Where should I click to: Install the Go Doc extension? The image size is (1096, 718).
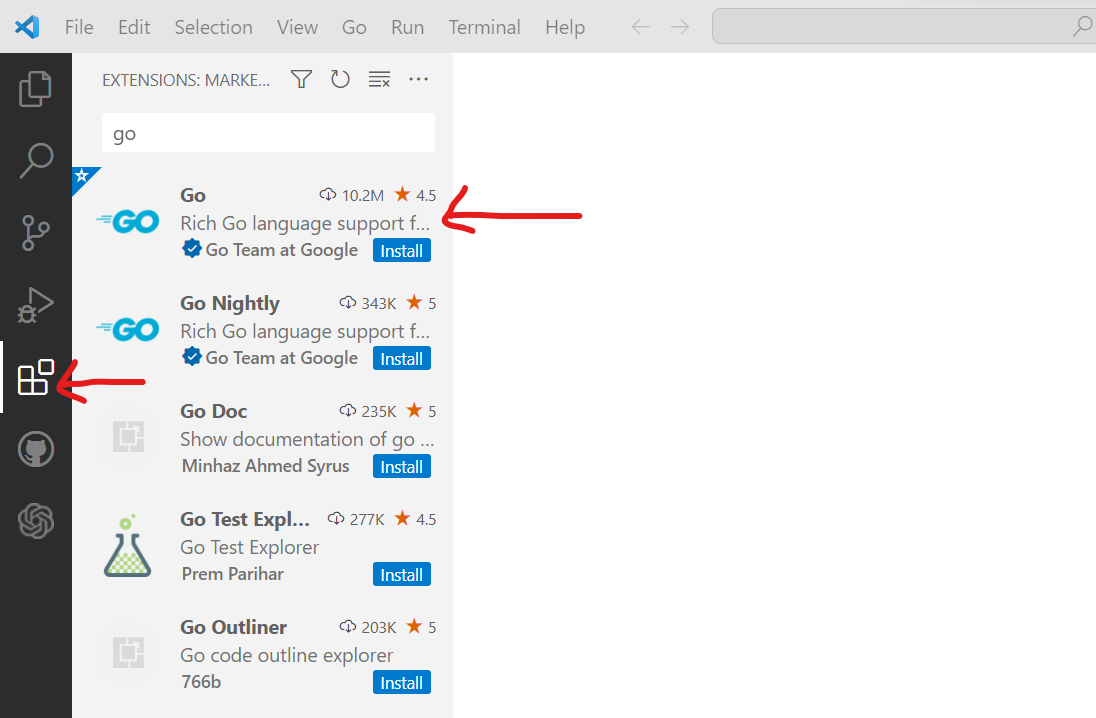coord(402,466)
